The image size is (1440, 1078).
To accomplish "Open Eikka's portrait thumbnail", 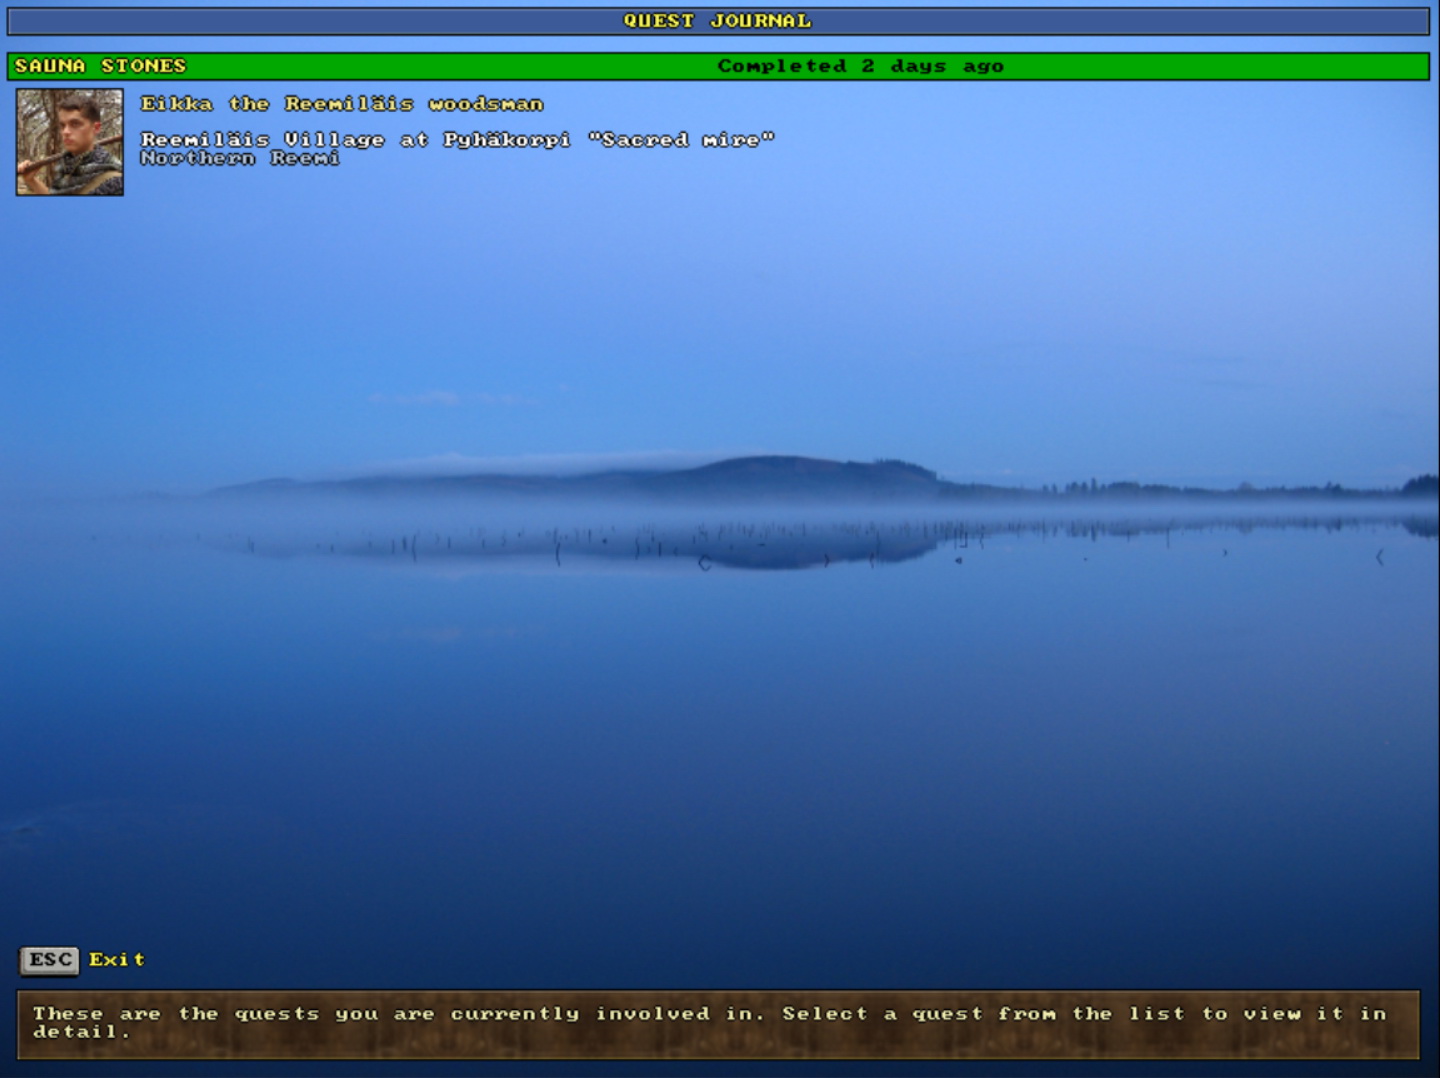I will tap(70, 142).
